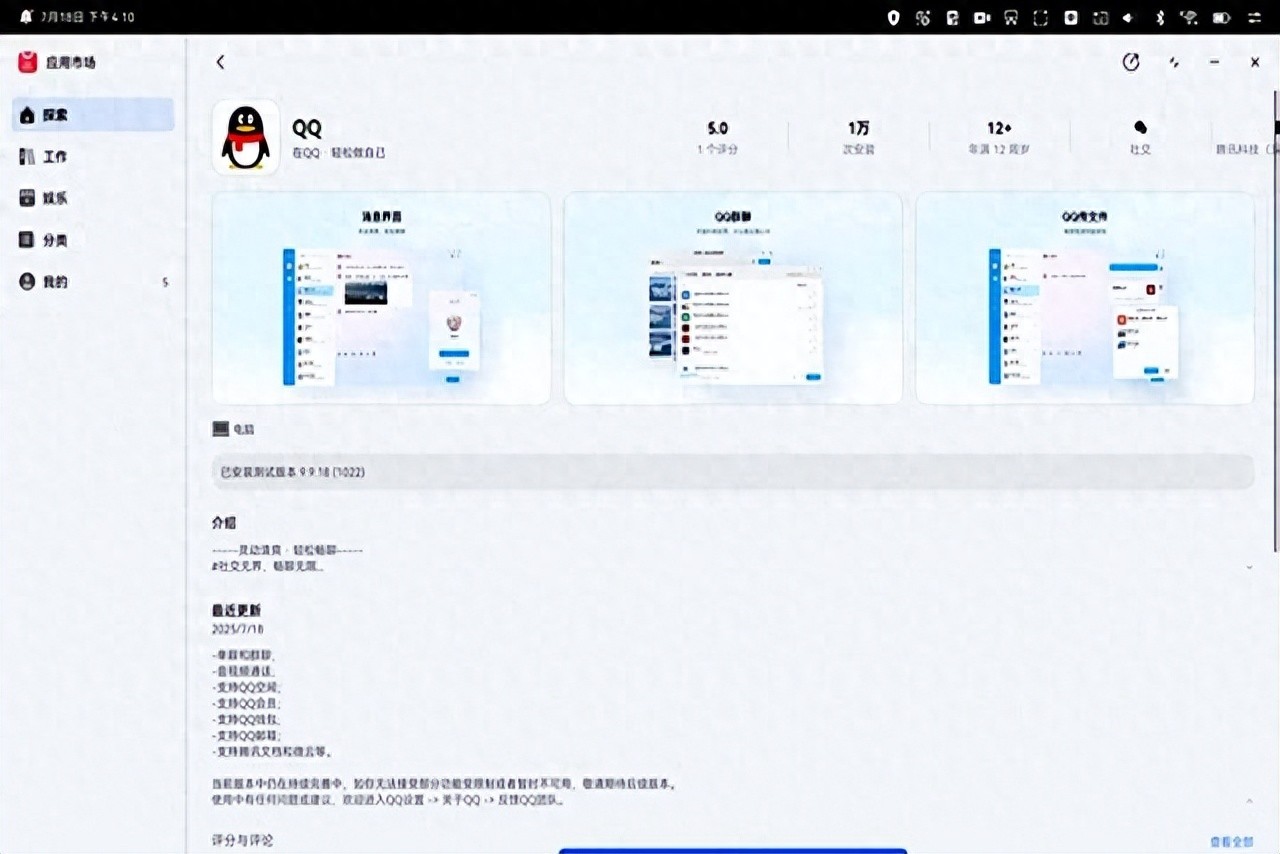Click the QQ penguin app icon

point(246,137)
